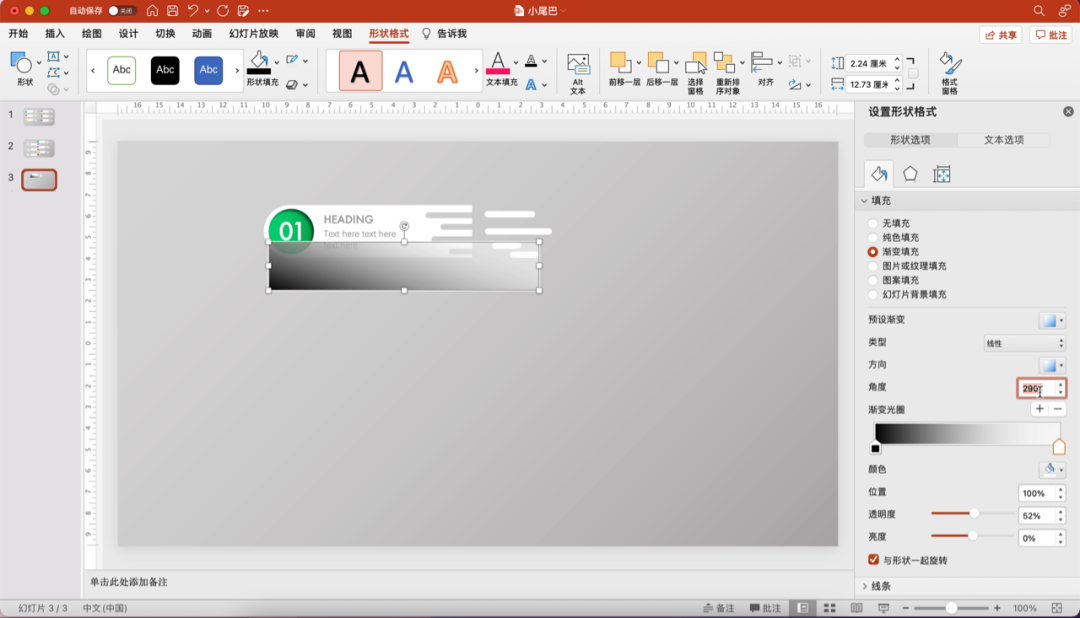Screen dimensions: 1080x618
Task: Click Reorder Objects (重新排序对象) icon
Action: (724, 63)
